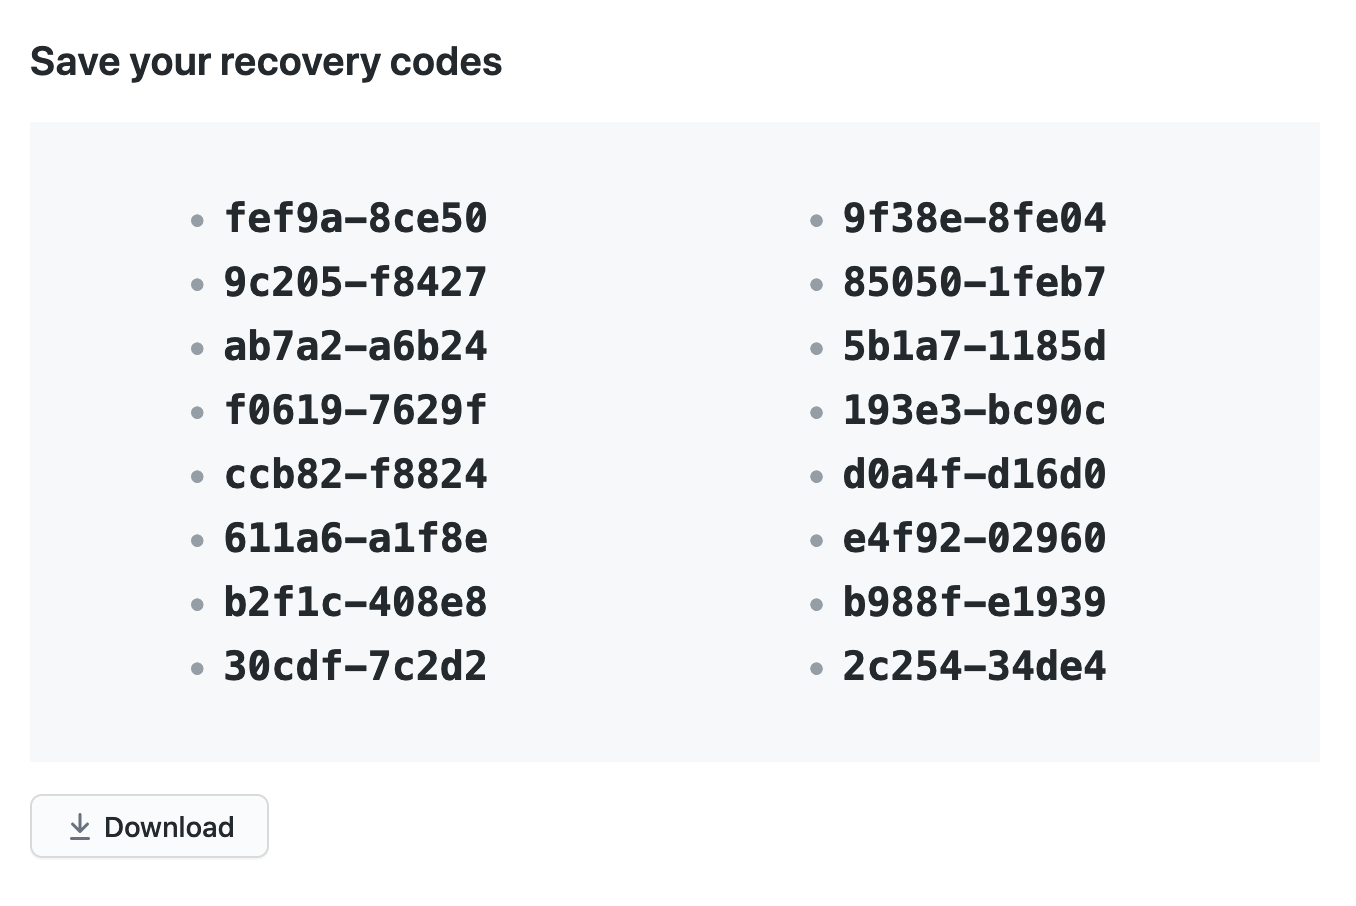Viewport: 1356px width, 906px height.
Task: Click the Download button
Action: pyautogui.click(x=149, y=826)
